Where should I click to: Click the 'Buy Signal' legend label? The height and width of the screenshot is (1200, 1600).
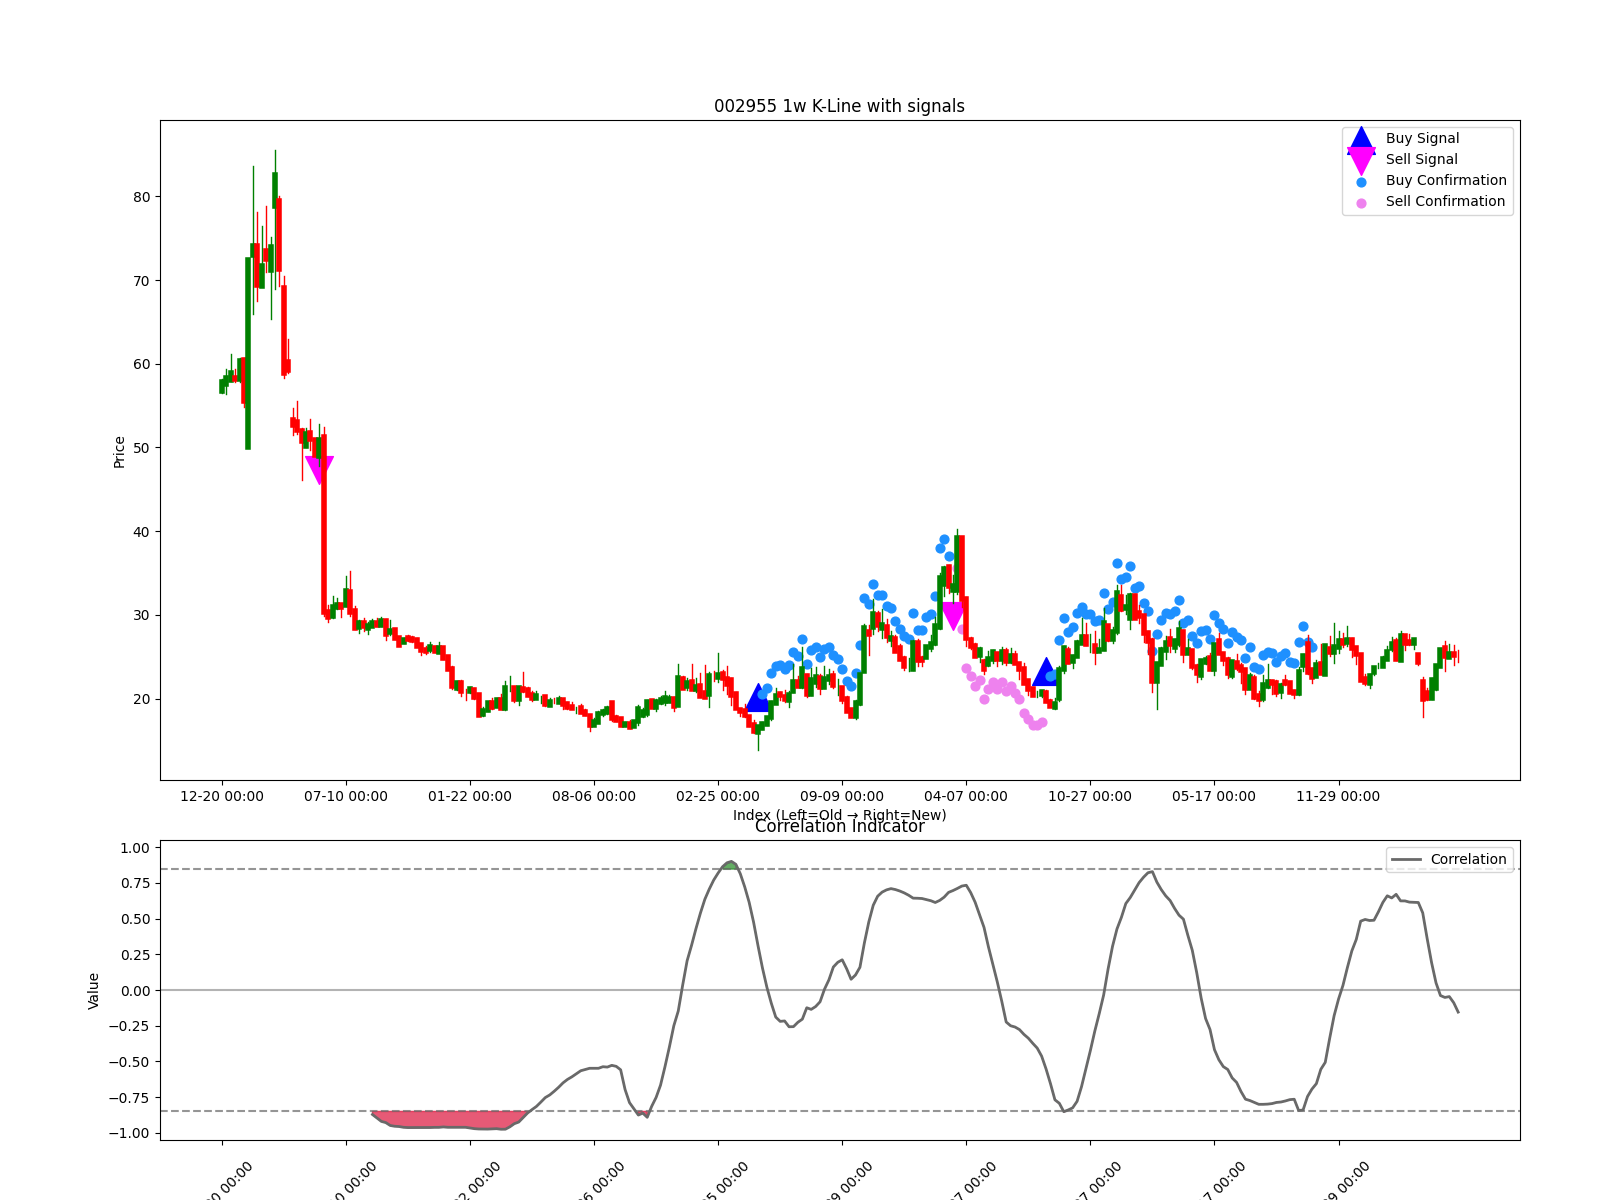pyautogui.click(x=1422, y=138)
